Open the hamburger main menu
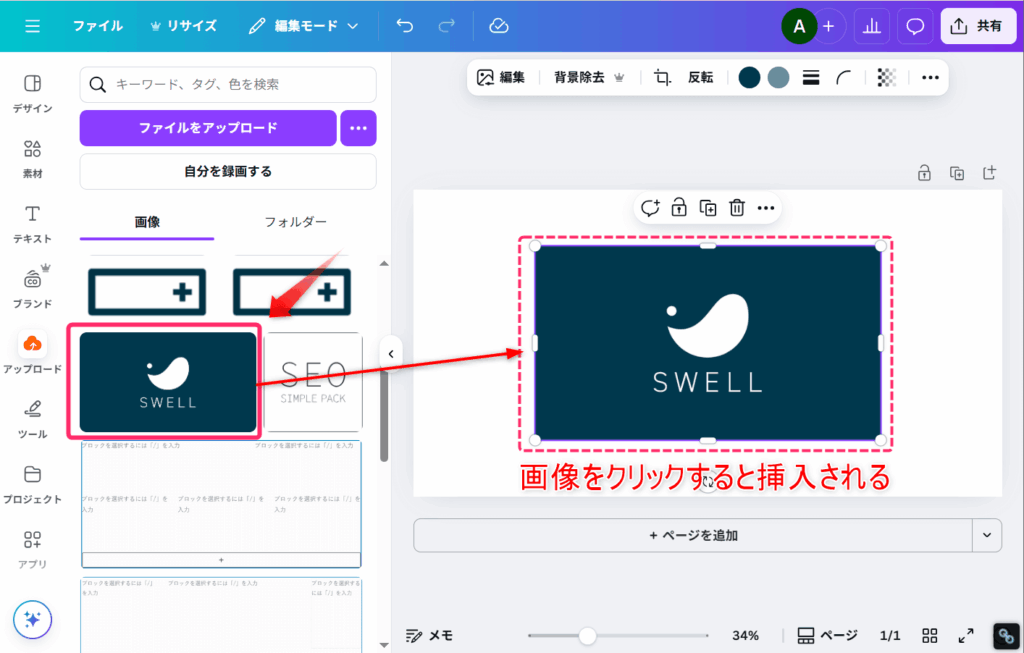 [x=32, y=26]
